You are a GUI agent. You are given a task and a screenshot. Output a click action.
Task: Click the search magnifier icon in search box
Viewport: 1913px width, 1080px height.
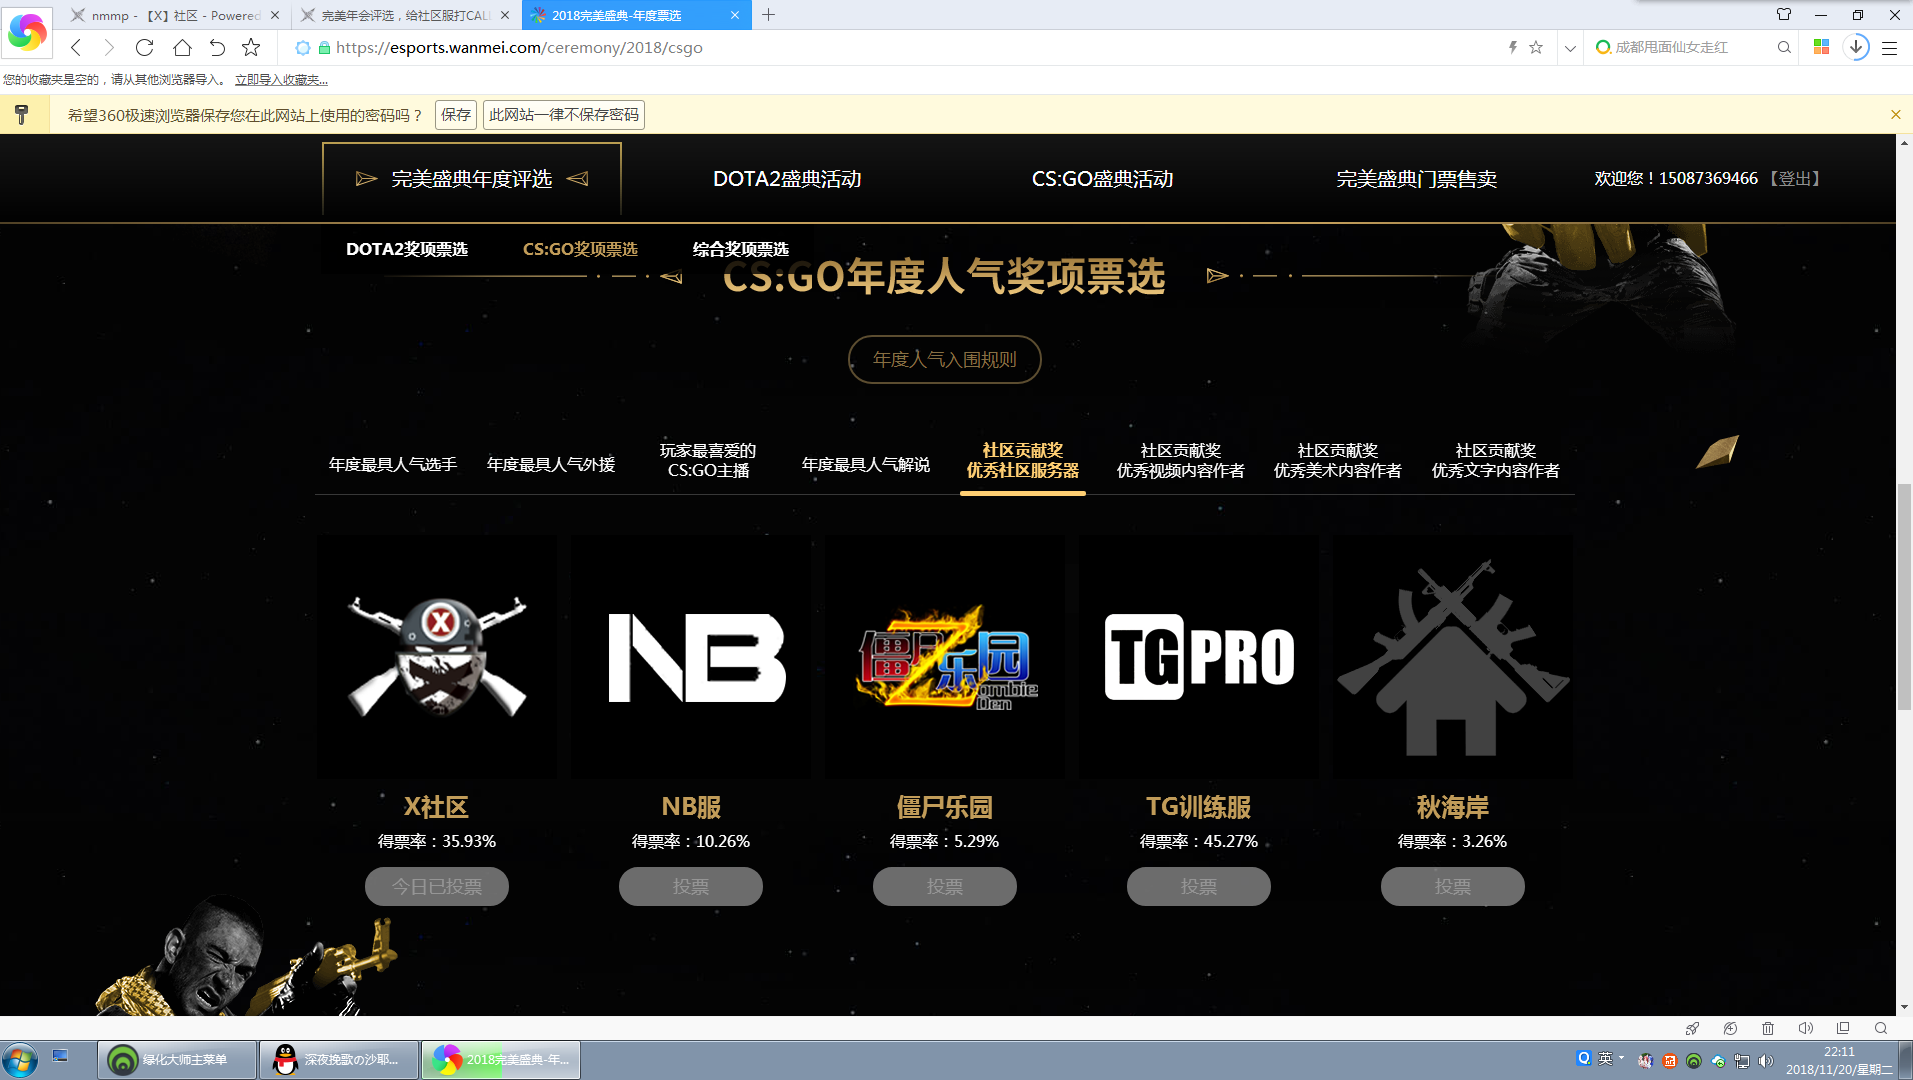click(1783, 47)
